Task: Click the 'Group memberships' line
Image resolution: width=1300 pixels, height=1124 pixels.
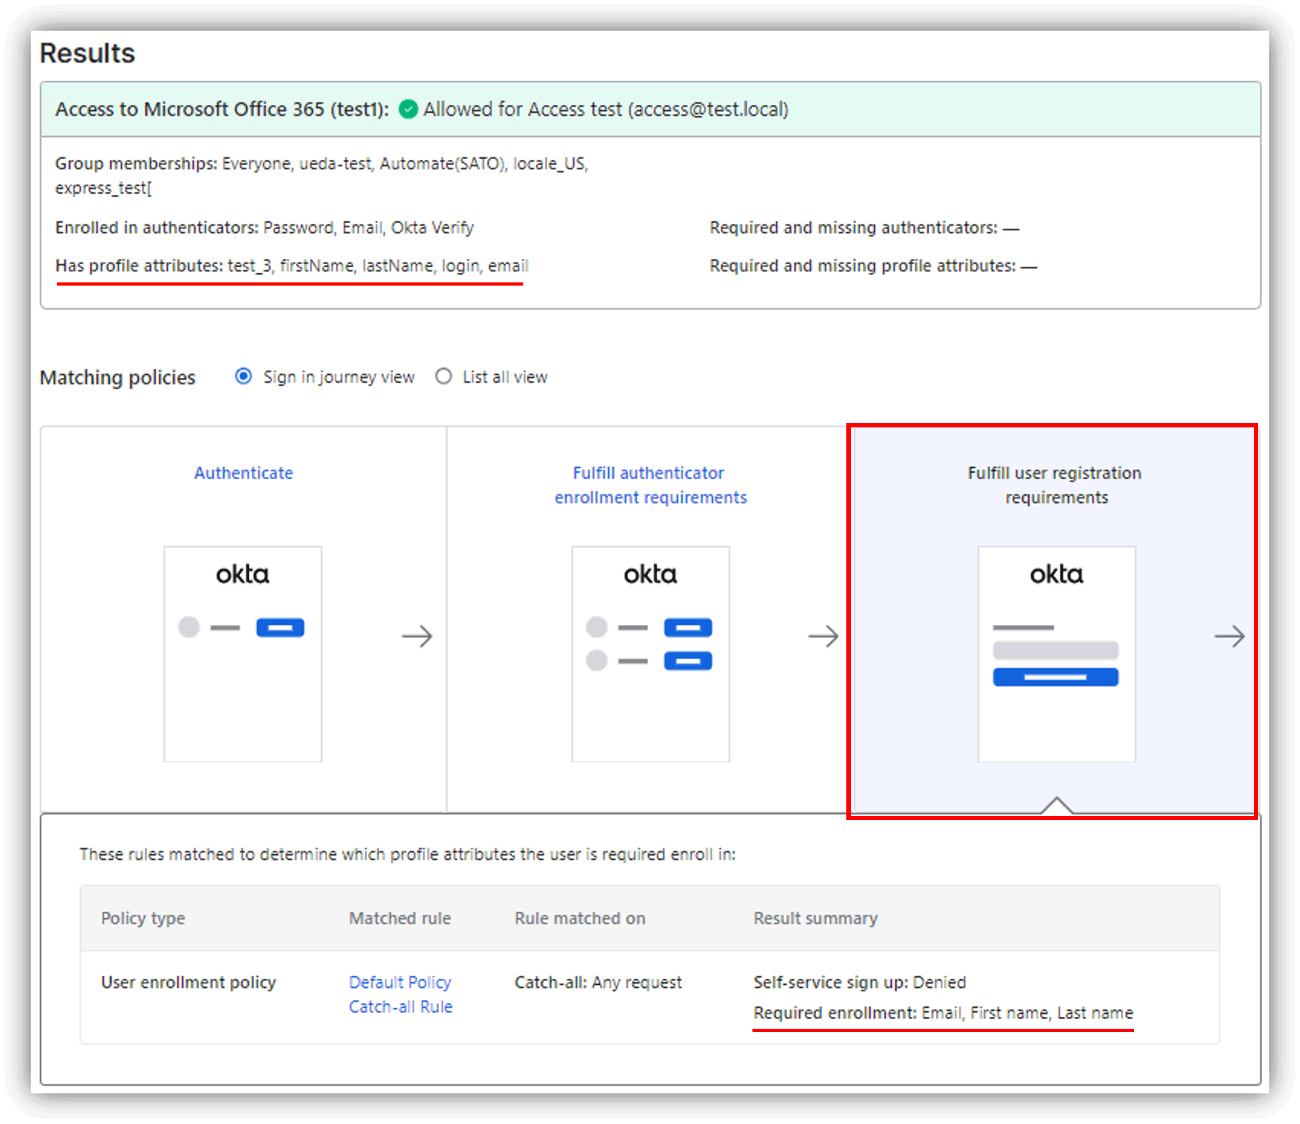Action: coord(322,163)
